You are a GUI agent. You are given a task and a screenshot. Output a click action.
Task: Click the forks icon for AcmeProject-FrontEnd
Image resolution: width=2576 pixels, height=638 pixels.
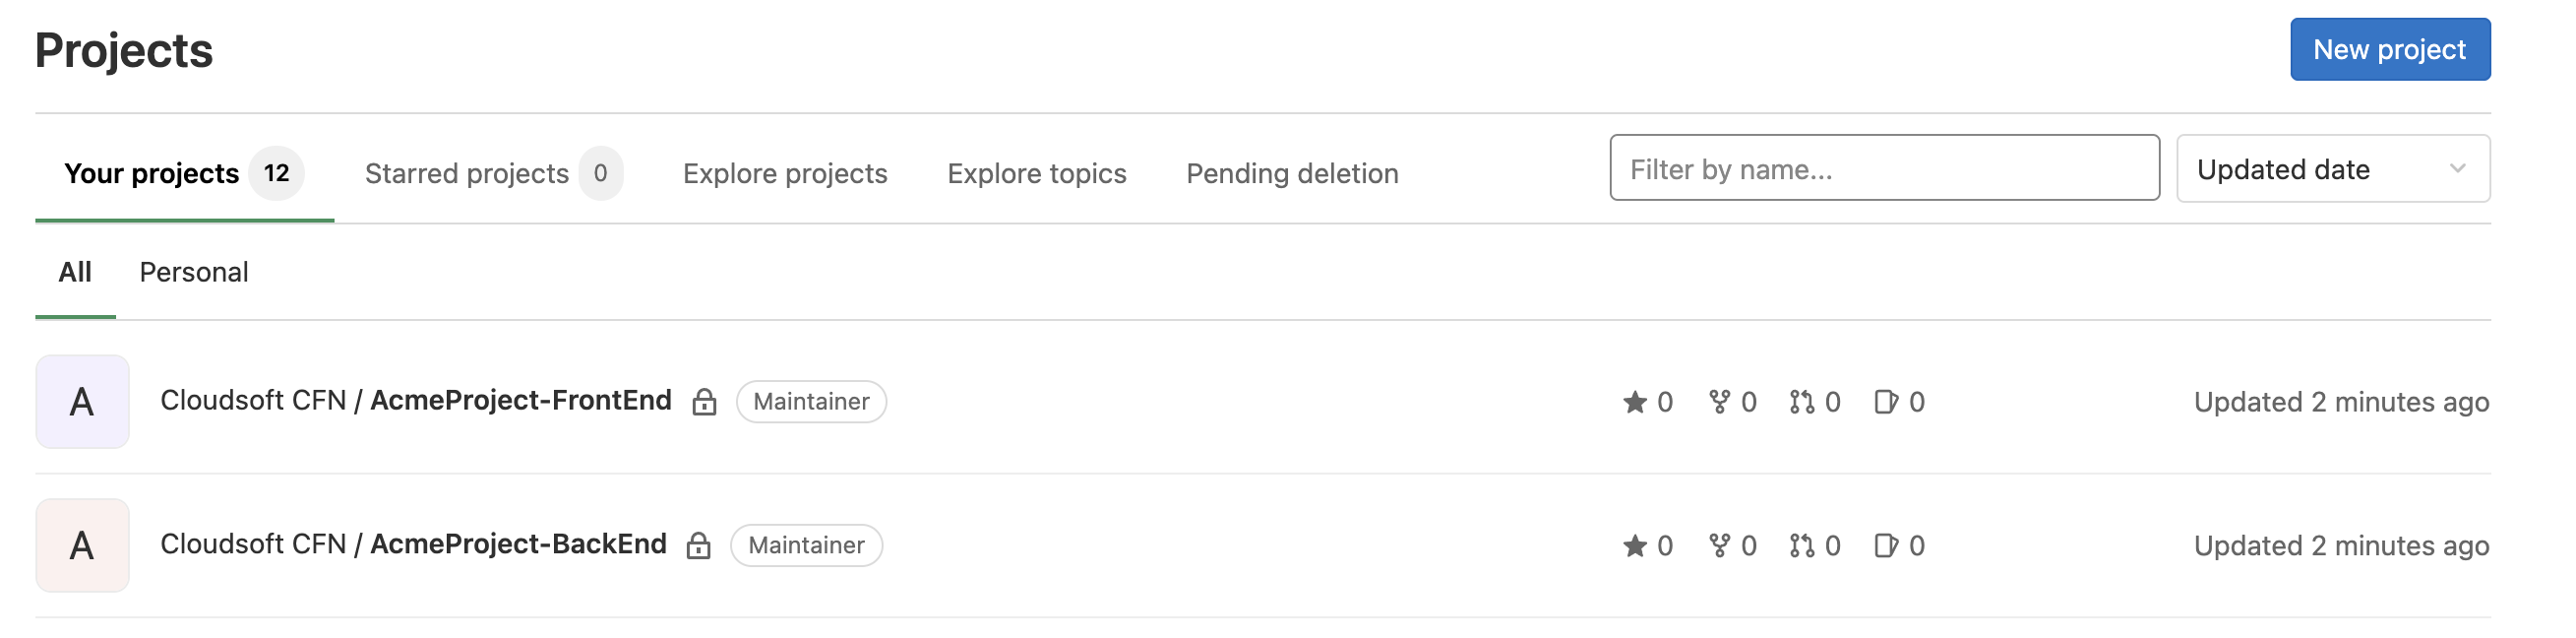(1719, 402)
